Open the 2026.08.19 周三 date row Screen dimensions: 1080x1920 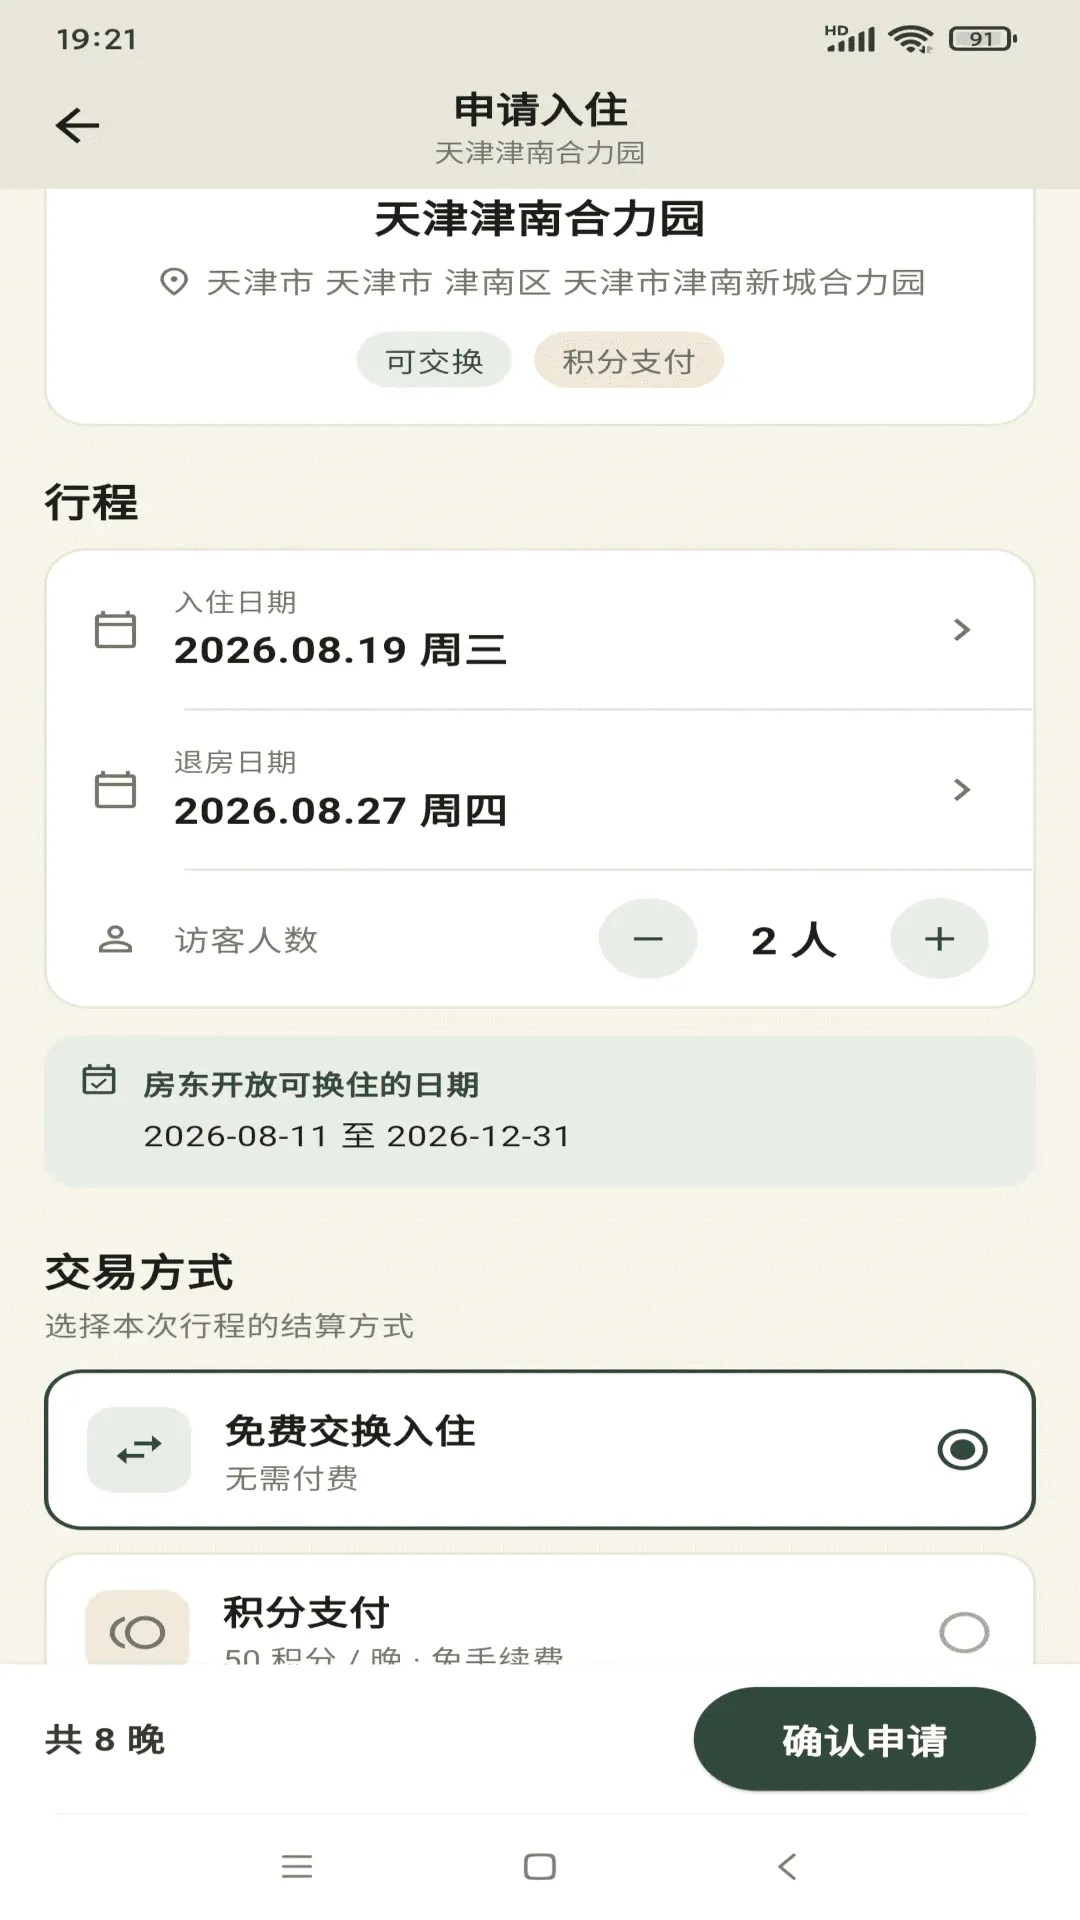click(x=540, y=630)
